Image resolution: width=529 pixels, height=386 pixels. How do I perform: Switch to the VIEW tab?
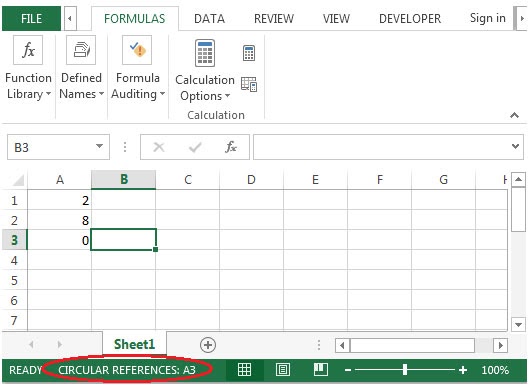click(336, 19)
